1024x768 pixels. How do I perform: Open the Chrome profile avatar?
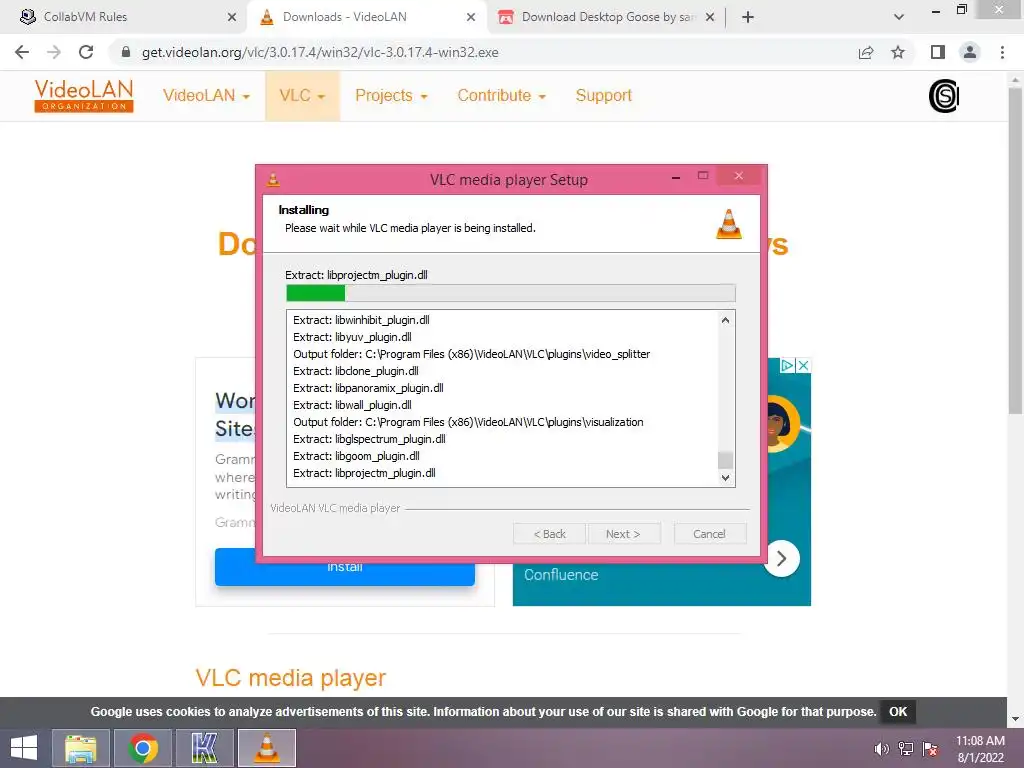pyautogui.click(x=970, y=52)
